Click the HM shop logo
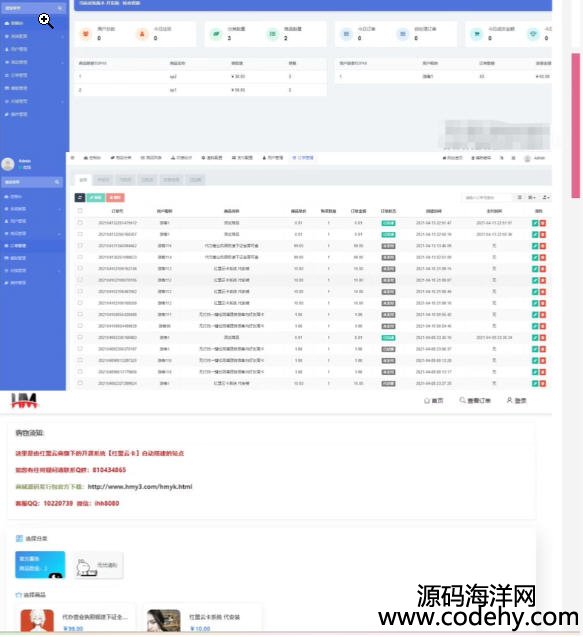Screen dimensions: 583x637 tap(24, 401)
